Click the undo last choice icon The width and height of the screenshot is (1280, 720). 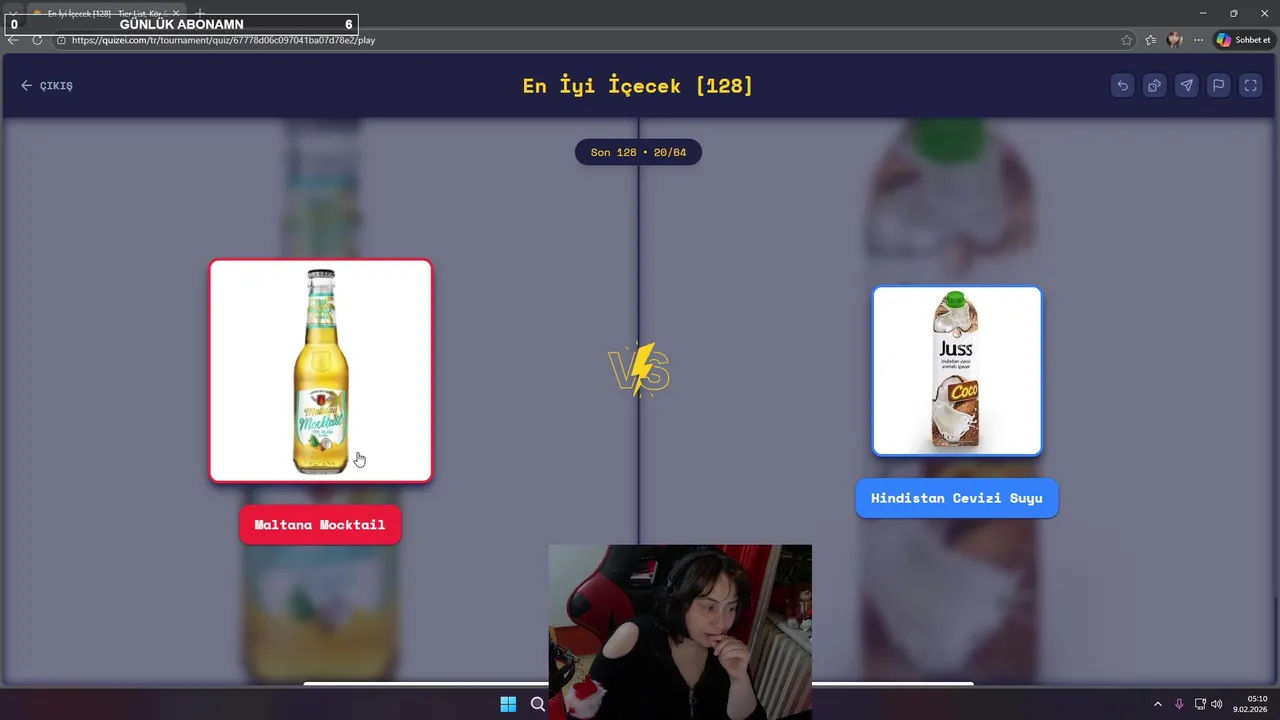pos(1122,86)
